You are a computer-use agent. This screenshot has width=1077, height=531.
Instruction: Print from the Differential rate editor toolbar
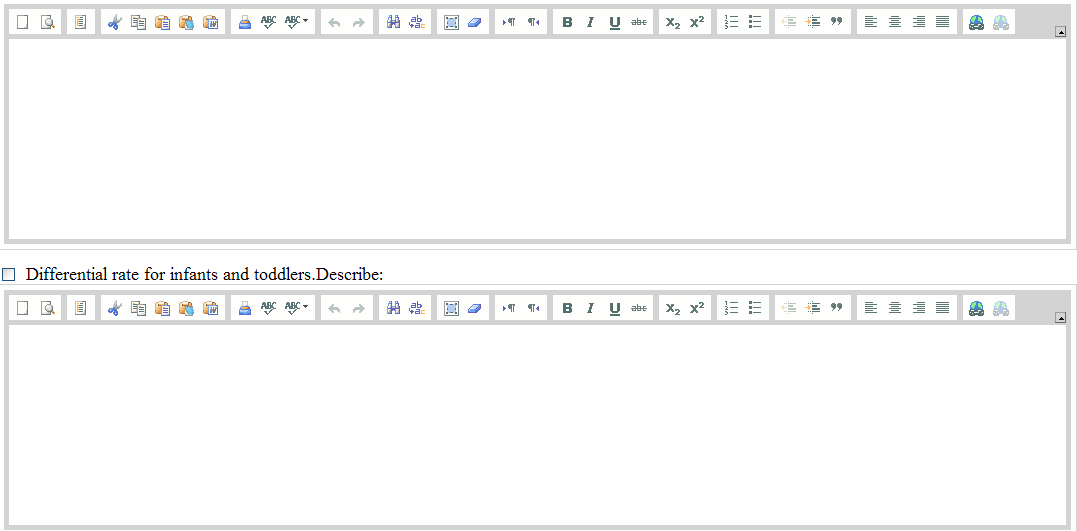[244, 308]
